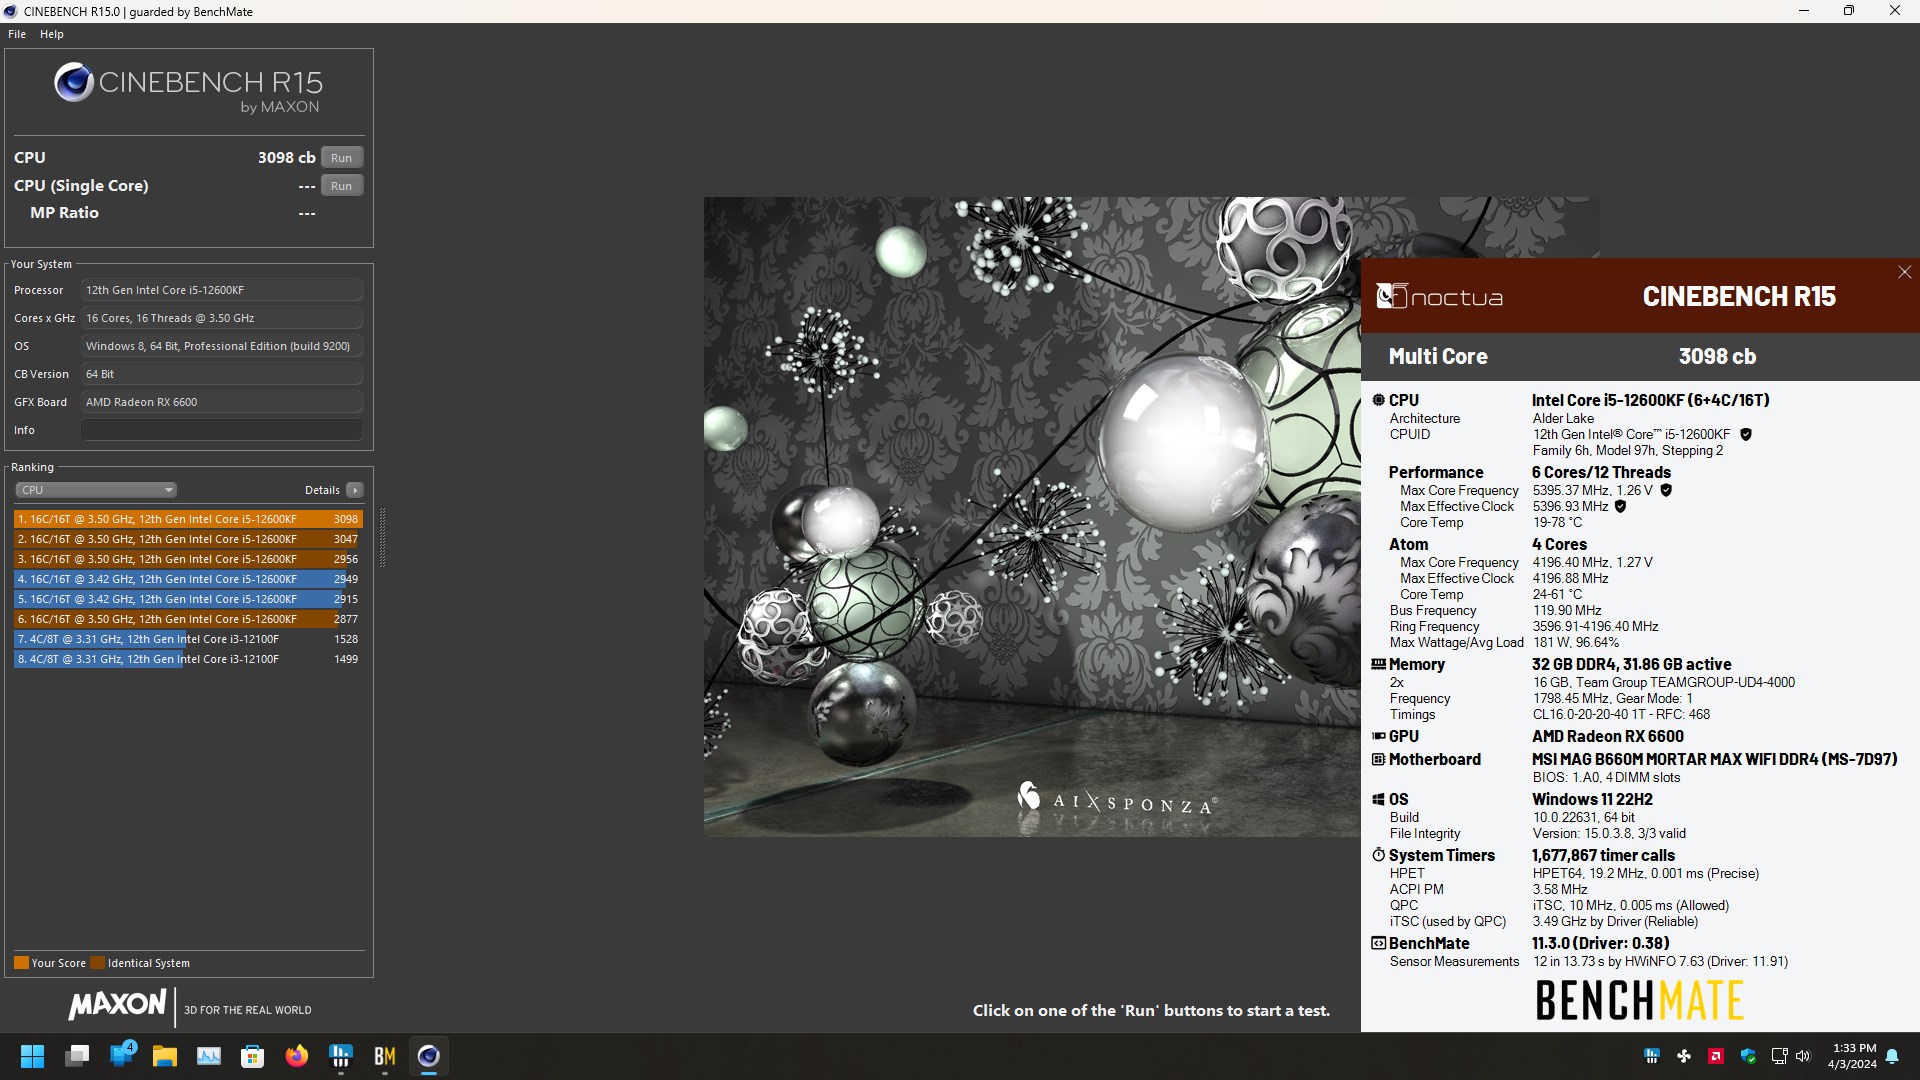Click the rendered benchmark scene image
This screenshot has width=1920, height=1080.
click(x=1032, y=516)
